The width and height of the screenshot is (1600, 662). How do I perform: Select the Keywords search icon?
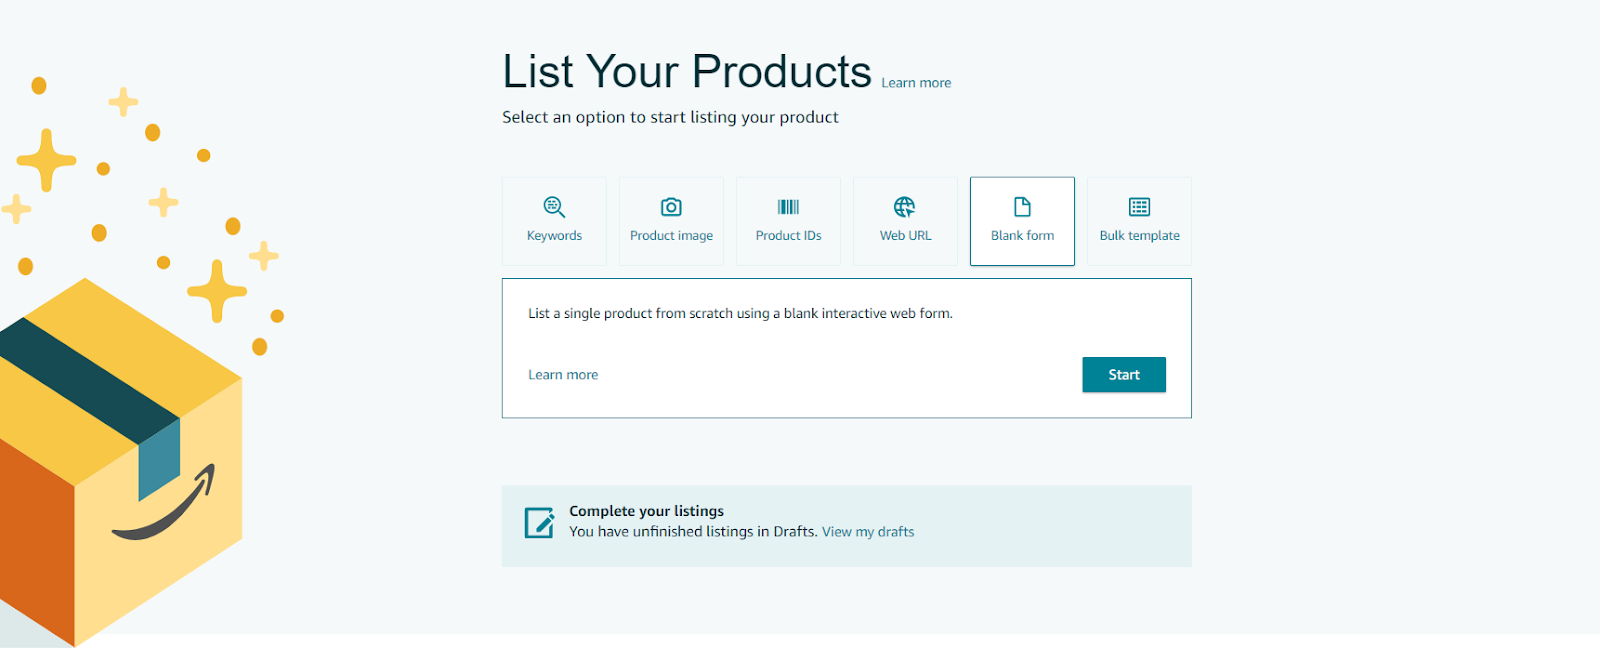(x=554, y=207)
